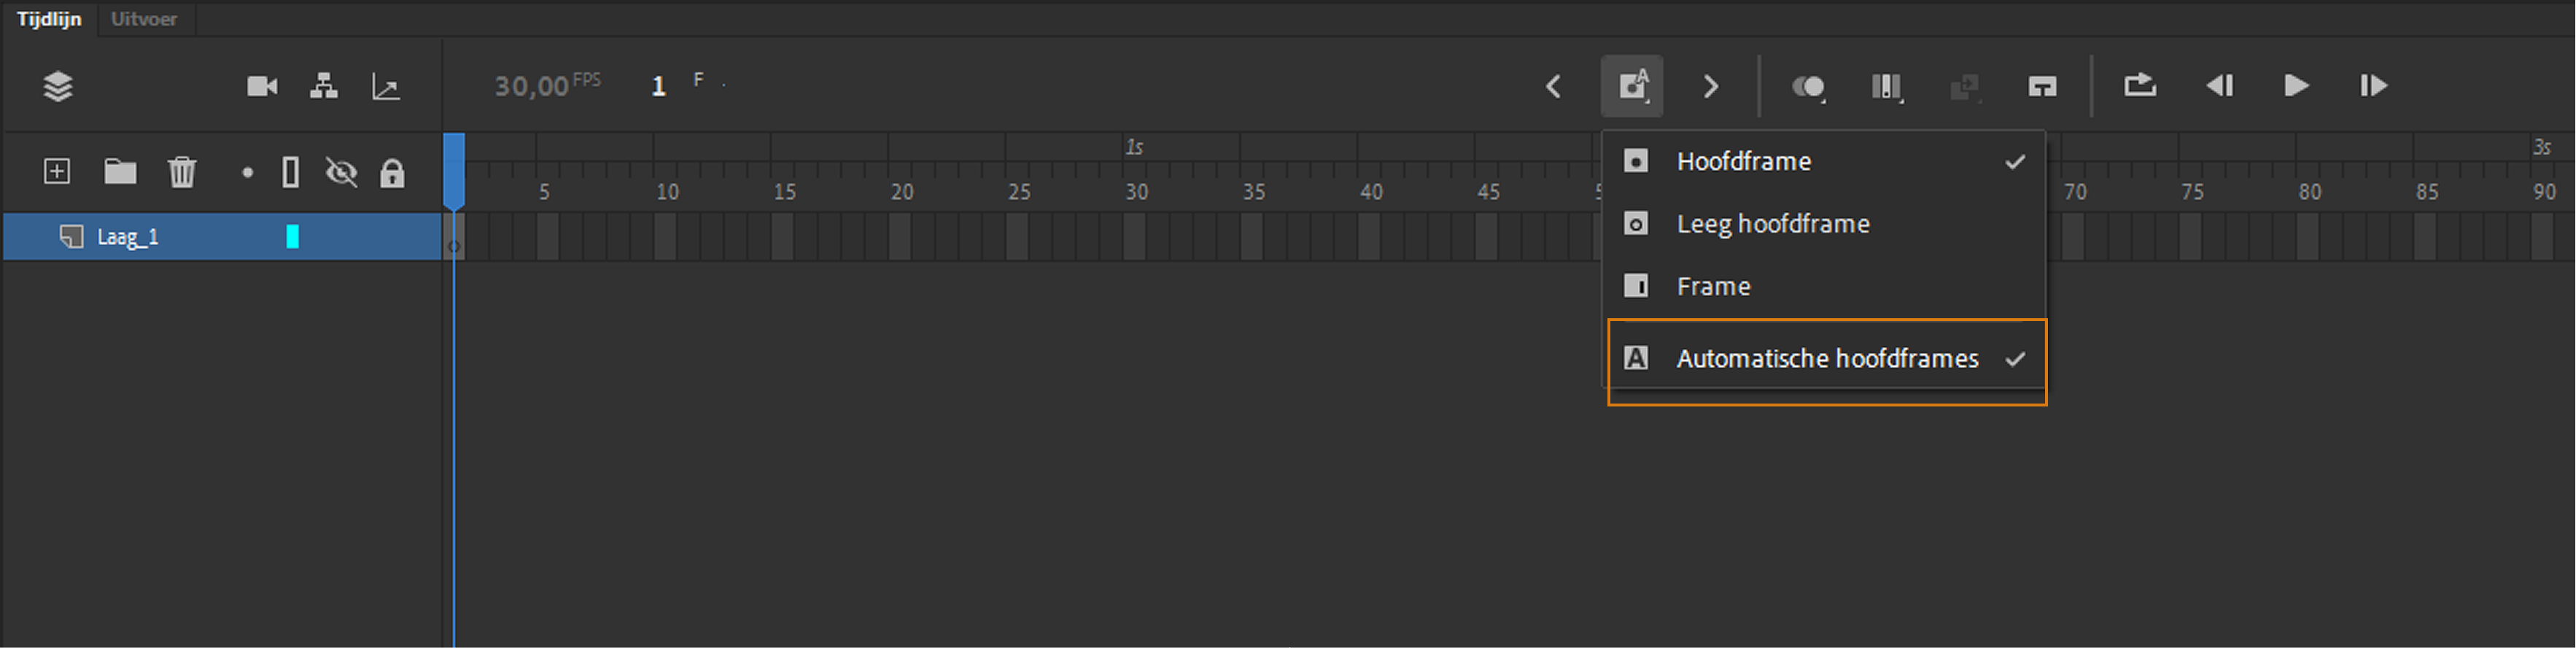Screen dimensions: 2576x648
Task: Toggle hide all layers eye icon
Action: [341, 173]
